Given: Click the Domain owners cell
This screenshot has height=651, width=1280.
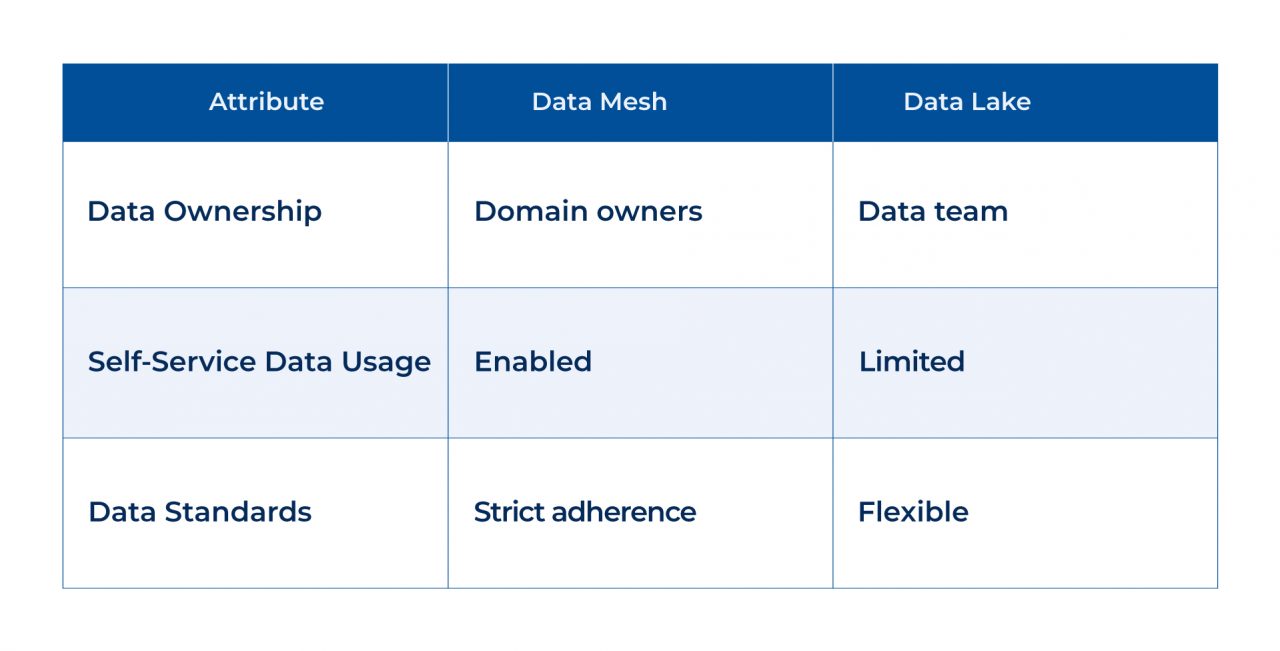Looking at the screenshot, I should (588, 212).
